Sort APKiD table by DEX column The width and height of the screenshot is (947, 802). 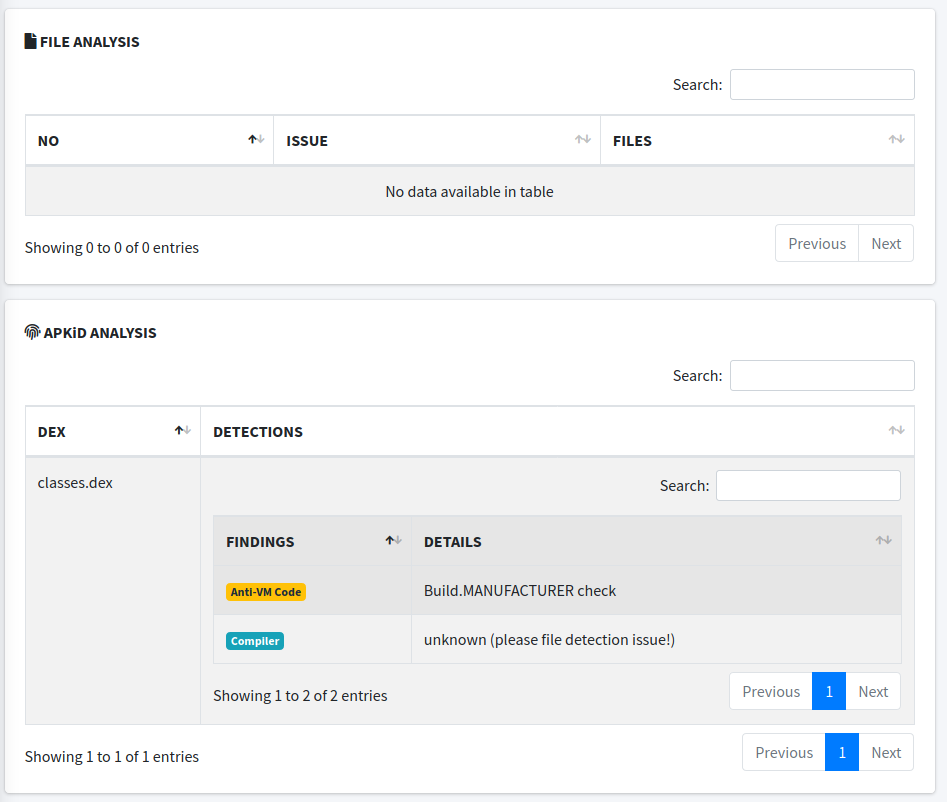(x=183, y=431)
